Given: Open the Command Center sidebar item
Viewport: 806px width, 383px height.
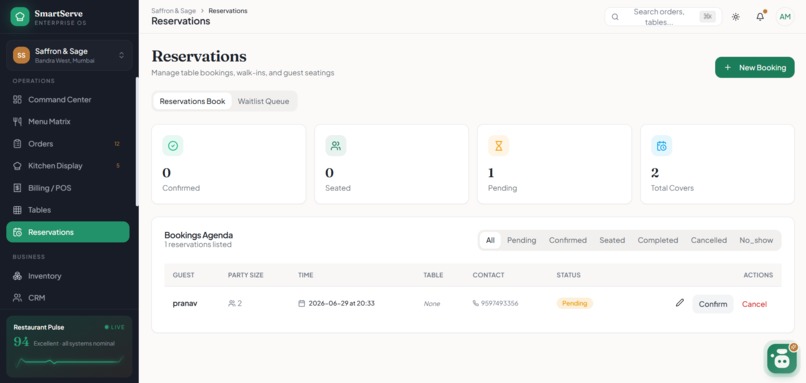Looking at the screenshot, I should point(68,100).
